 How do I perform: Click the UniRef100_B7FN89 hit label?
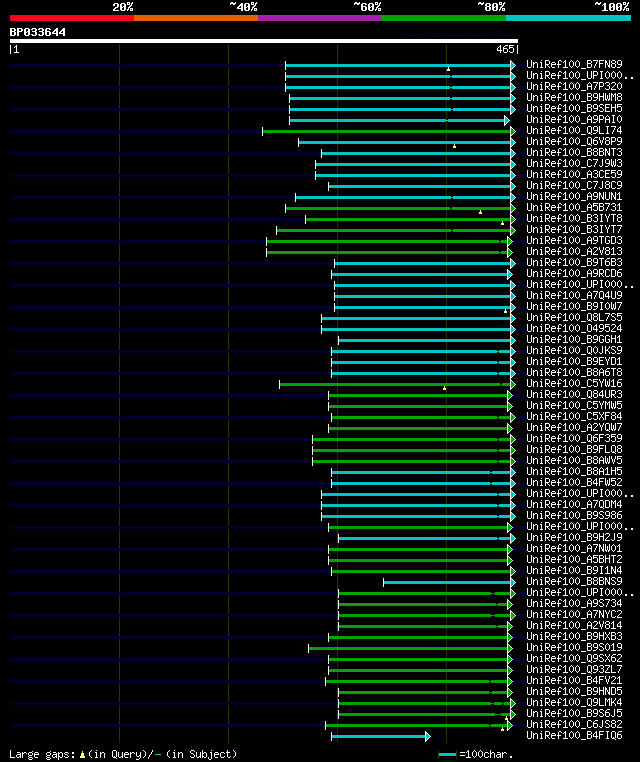[574, 64]
